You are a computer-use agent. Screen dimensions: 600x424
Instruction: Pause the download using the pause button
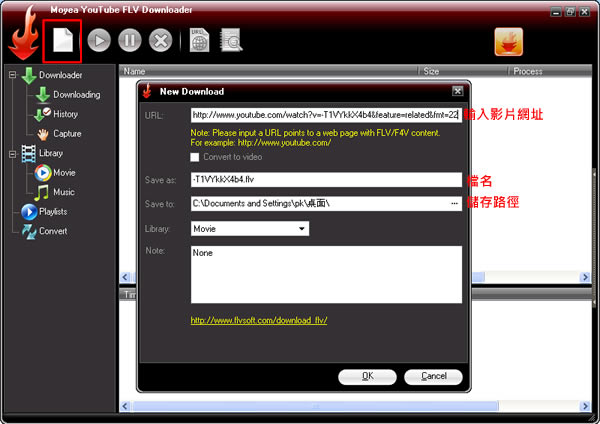coord(130,40)
